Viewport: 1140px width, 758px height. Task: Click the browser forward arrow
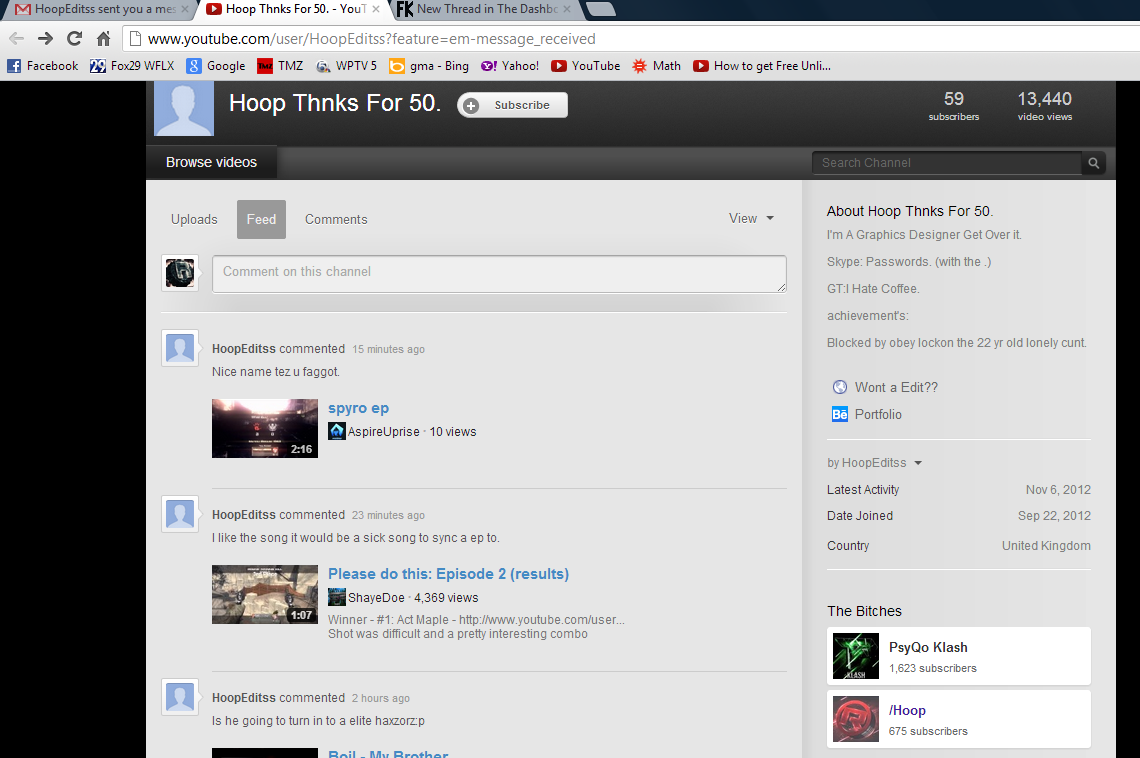click(x=45, y=39)
